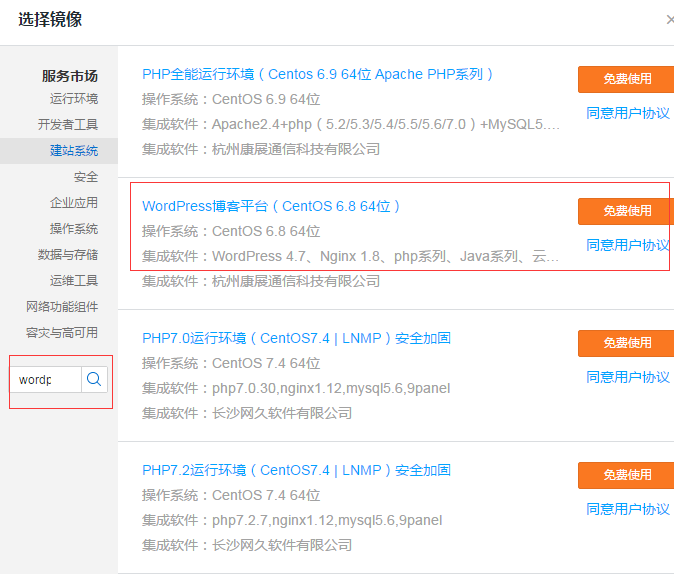674x574 pixels.
Task: Click php7.0.30,nginx1.12 software line
Action: [296, 388]
